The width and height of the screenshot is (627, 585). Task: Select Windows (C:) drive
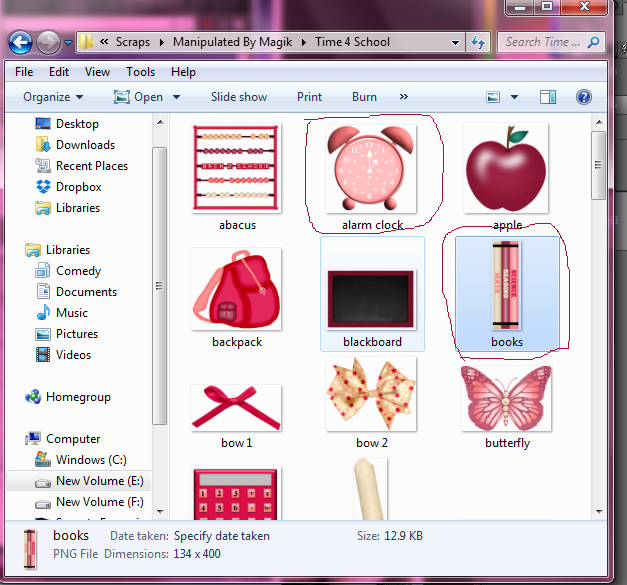(81, 460)
